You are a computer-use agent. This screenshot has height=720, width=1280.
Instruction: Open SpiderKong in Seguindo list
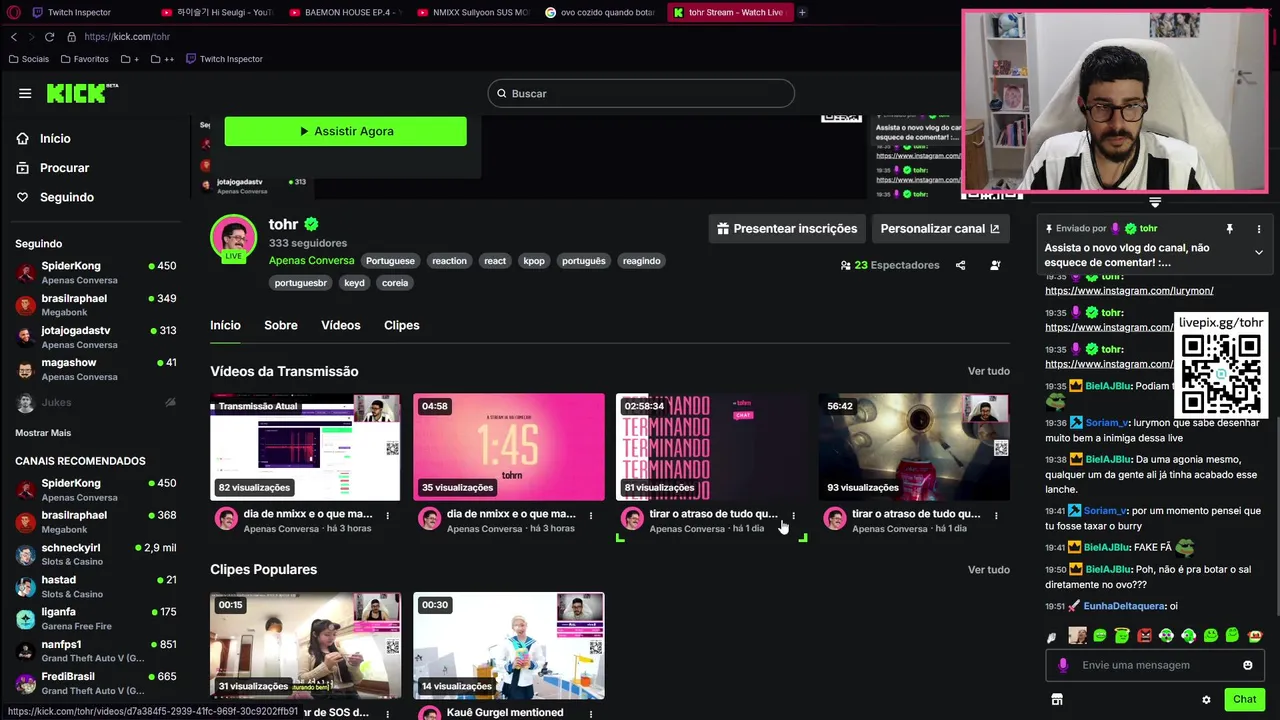point(96,273)
